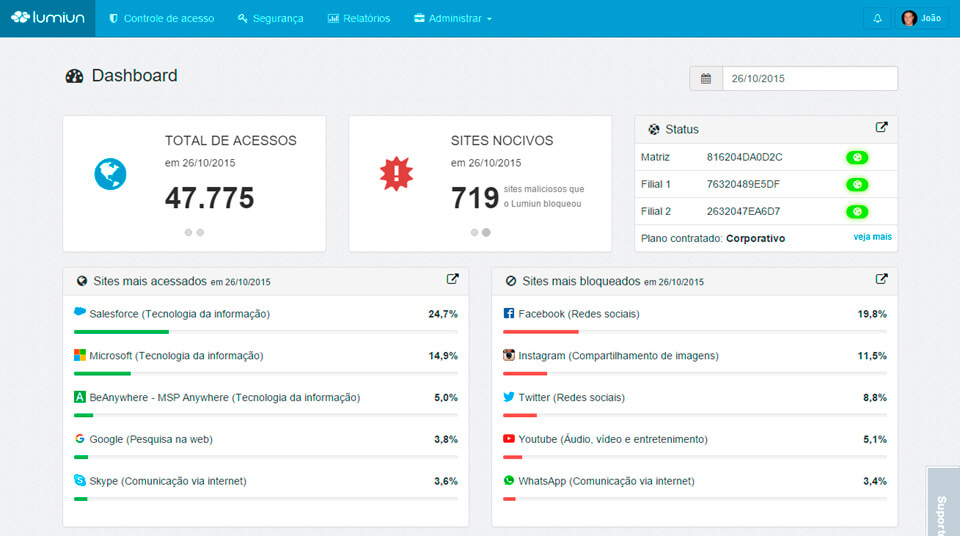The height and width of the screenshot is (536, 960).
Task: Select first carousel dot in Sites Nocivos
Action: 474,232
